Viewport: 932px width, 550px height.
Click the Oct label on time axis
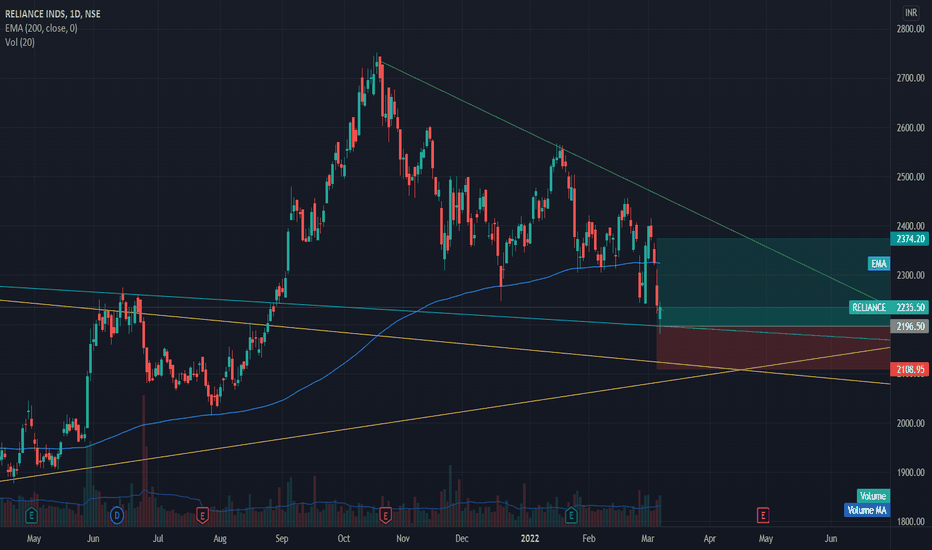pos(344,539)
